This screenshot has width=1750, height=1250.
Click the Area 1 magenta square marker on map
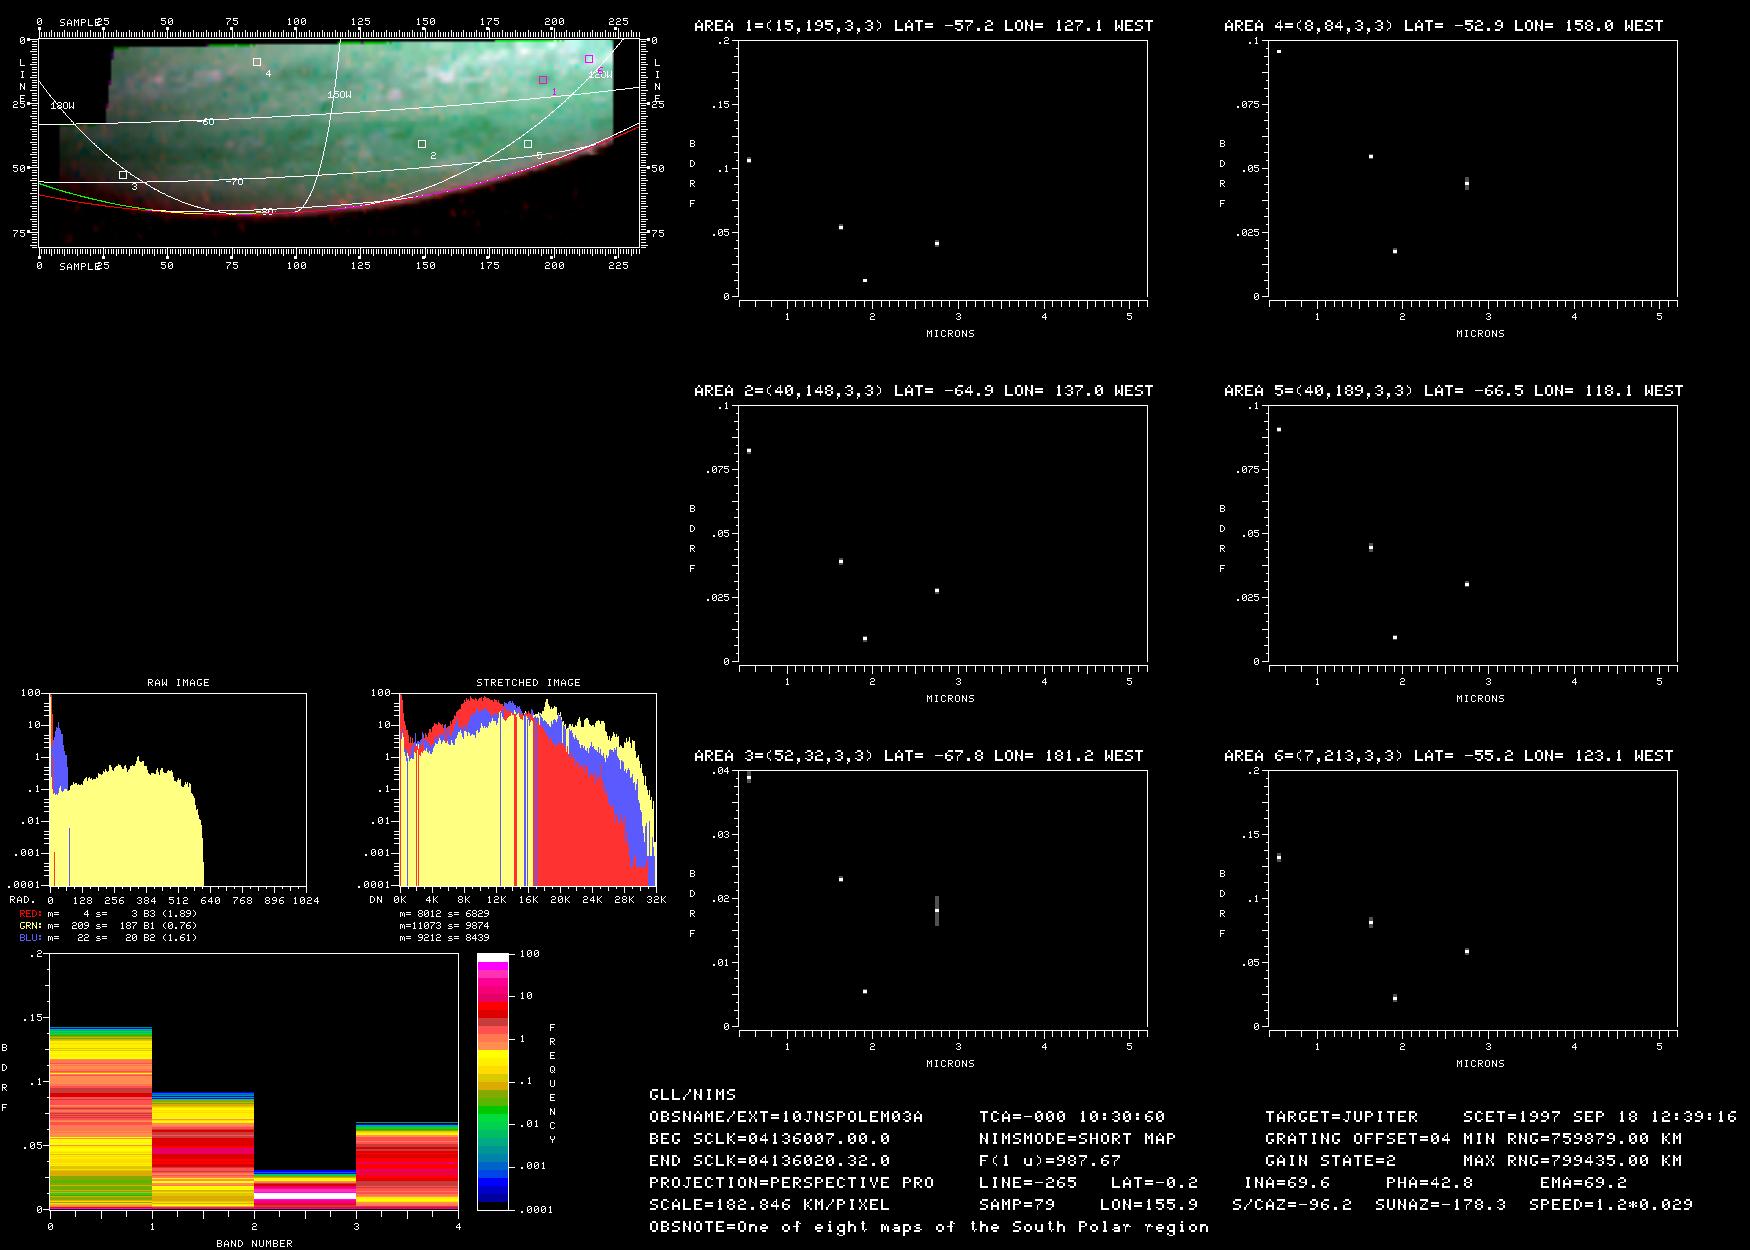[x=543, y=80]
